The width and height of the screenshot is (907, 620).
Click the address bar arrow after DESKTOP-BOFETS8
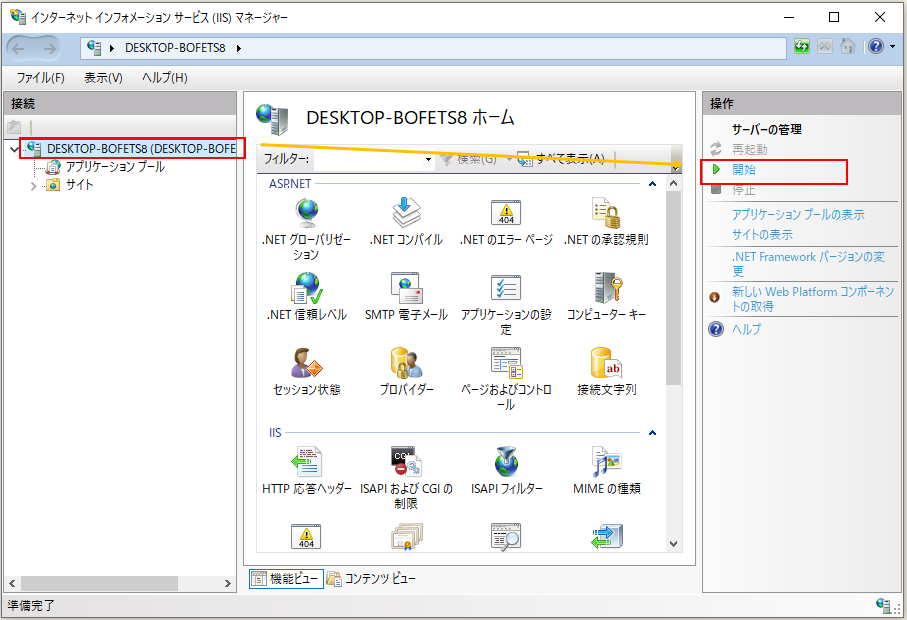point(238,48)
